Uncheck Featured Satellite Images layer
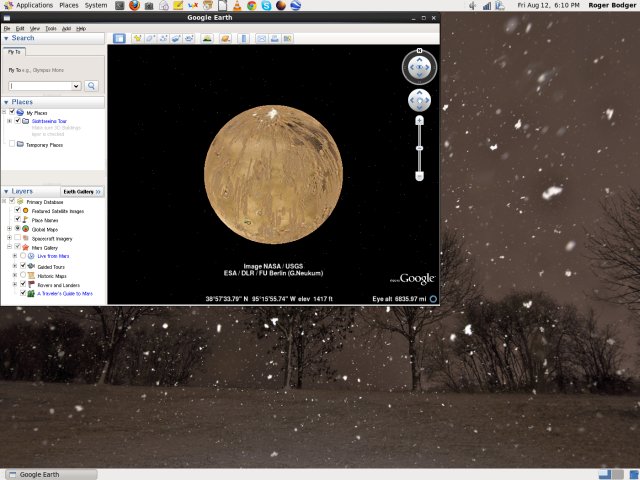640x480 pixels. coord(18,210)
